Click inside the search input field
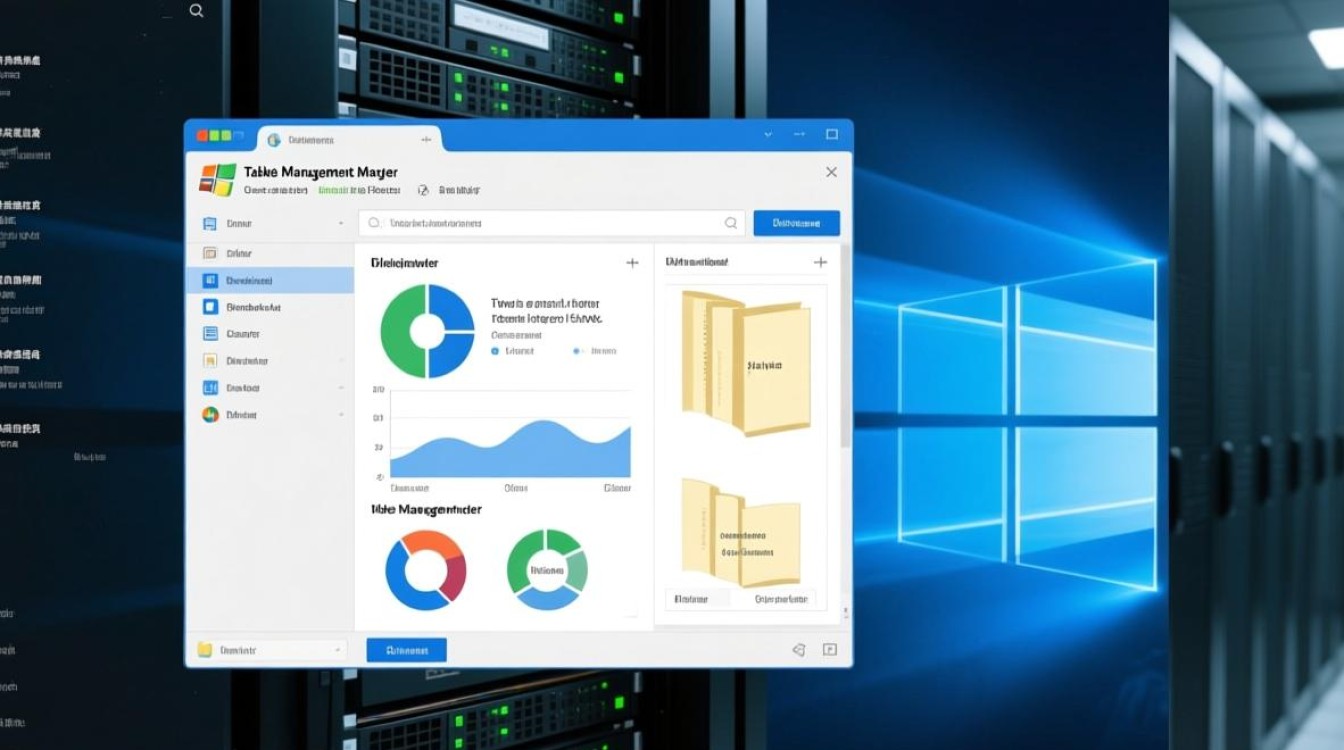 point(550,224)
